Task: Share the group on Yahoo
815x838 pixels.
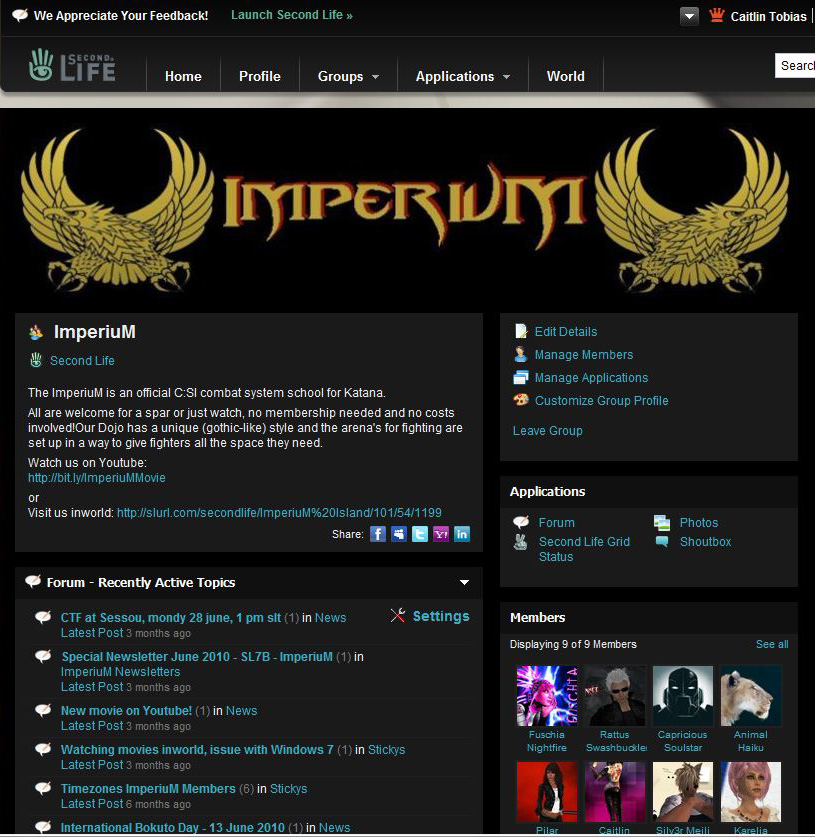Action: (x=441, y=534)
